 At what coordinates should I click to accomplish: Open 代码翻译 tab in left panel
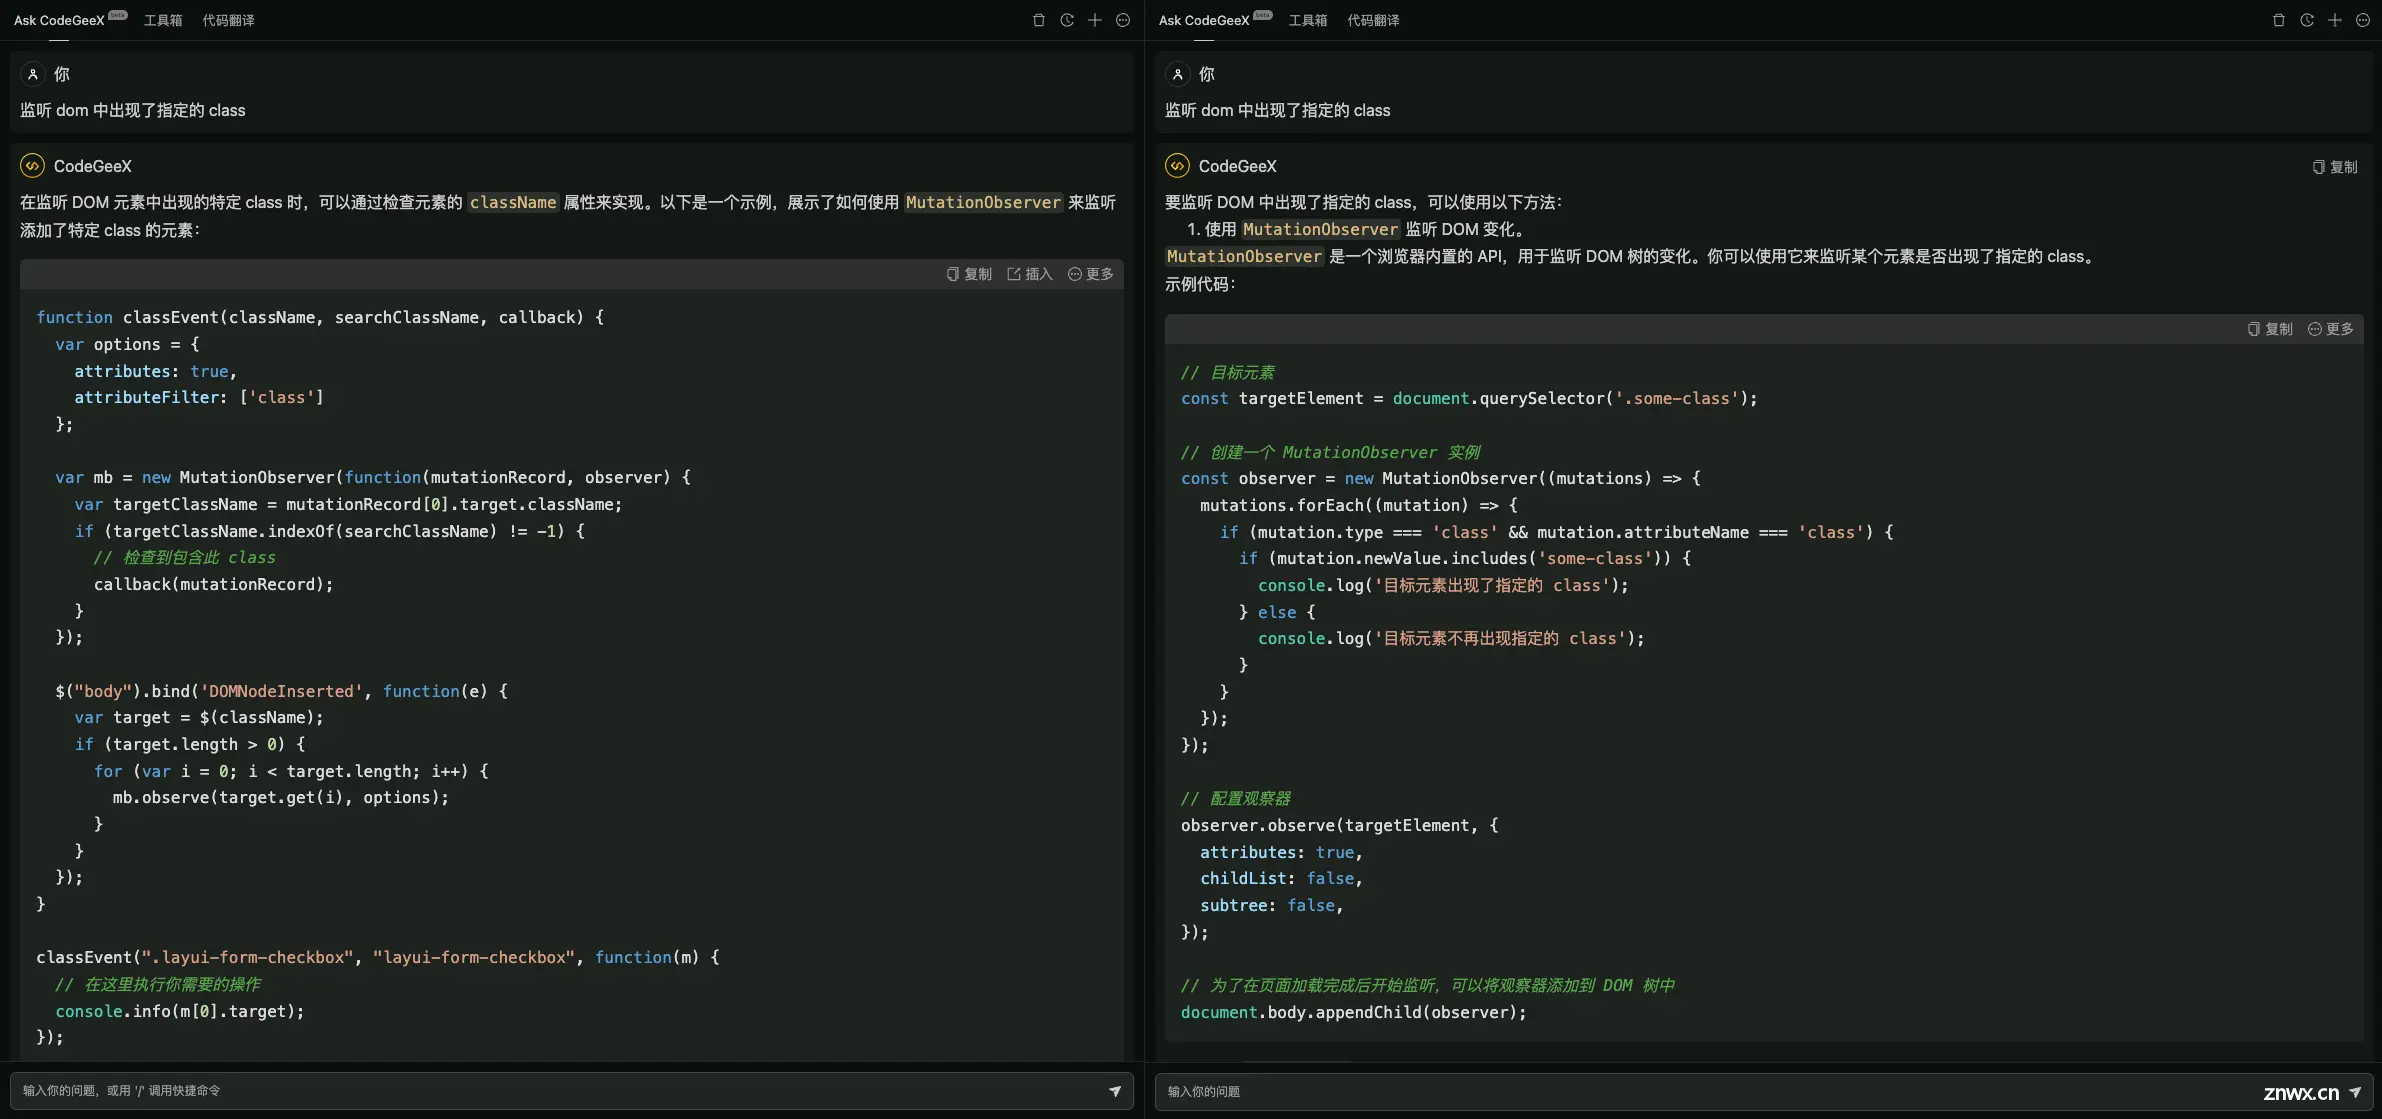(x=228, y=20)
